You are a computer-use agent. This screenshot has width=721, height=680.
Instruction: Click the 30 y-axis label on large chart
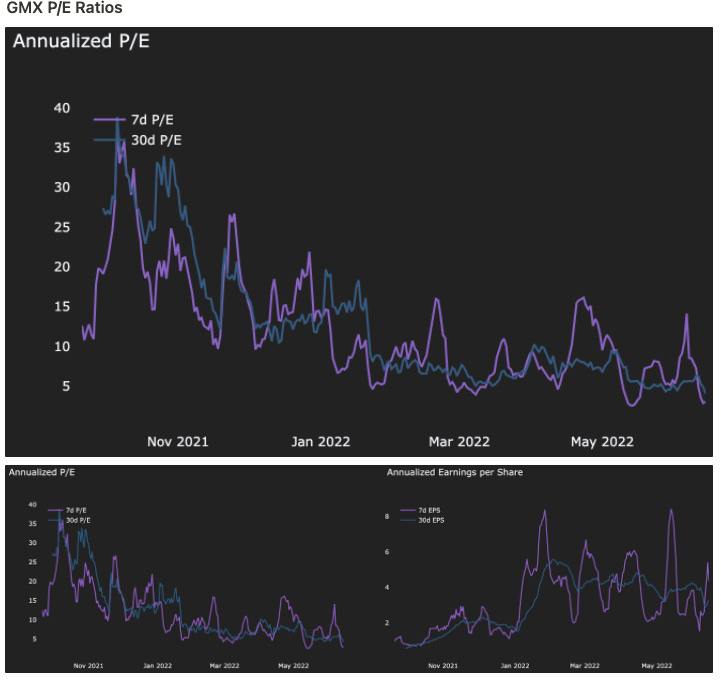point(62,187)
